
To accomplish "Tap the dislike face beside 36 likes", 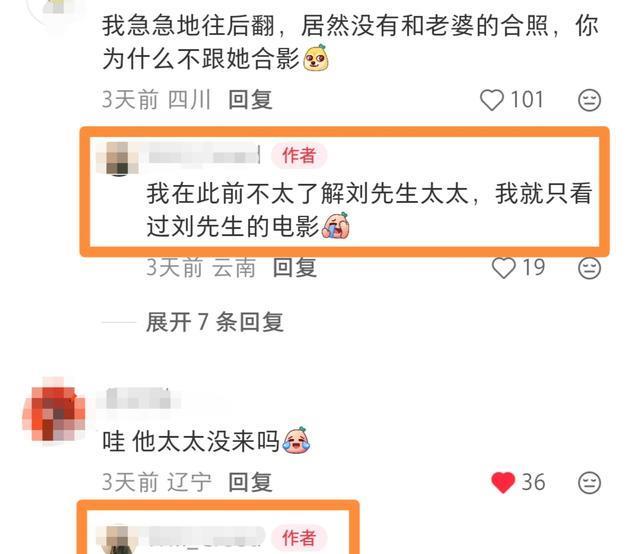I will click(x=589, y=483).
